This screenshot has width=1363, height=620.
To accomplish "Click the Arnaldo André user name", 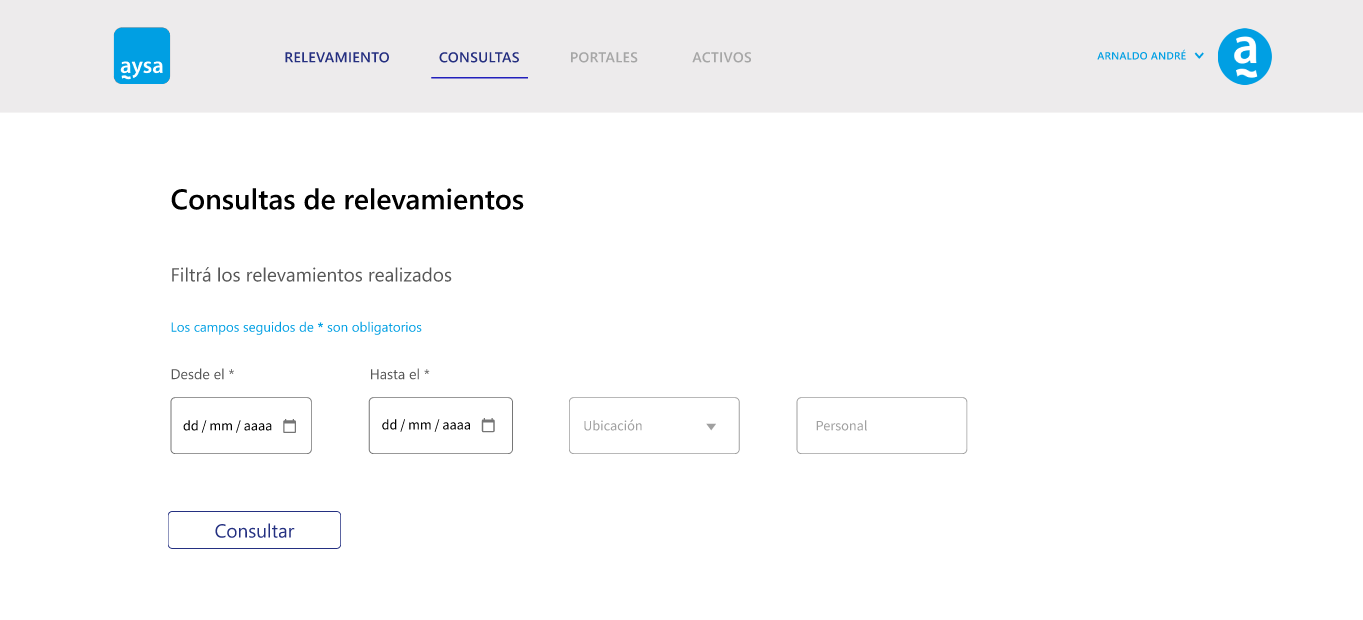I will click(x=1141, y=56).
